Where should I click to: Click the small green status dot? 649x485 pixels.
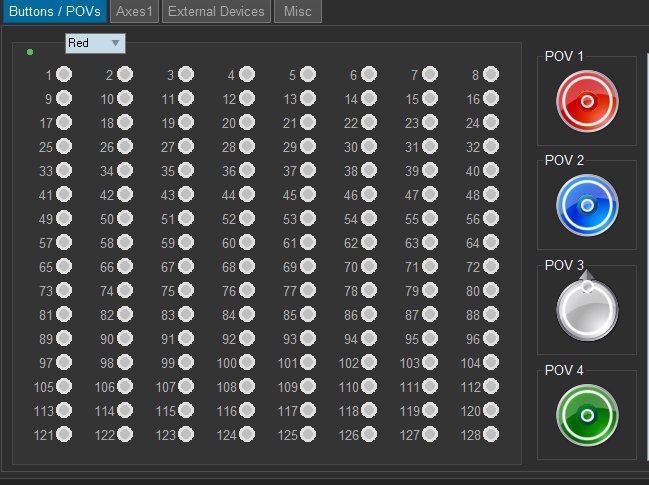pyautogui.click(x=30, y=51)
